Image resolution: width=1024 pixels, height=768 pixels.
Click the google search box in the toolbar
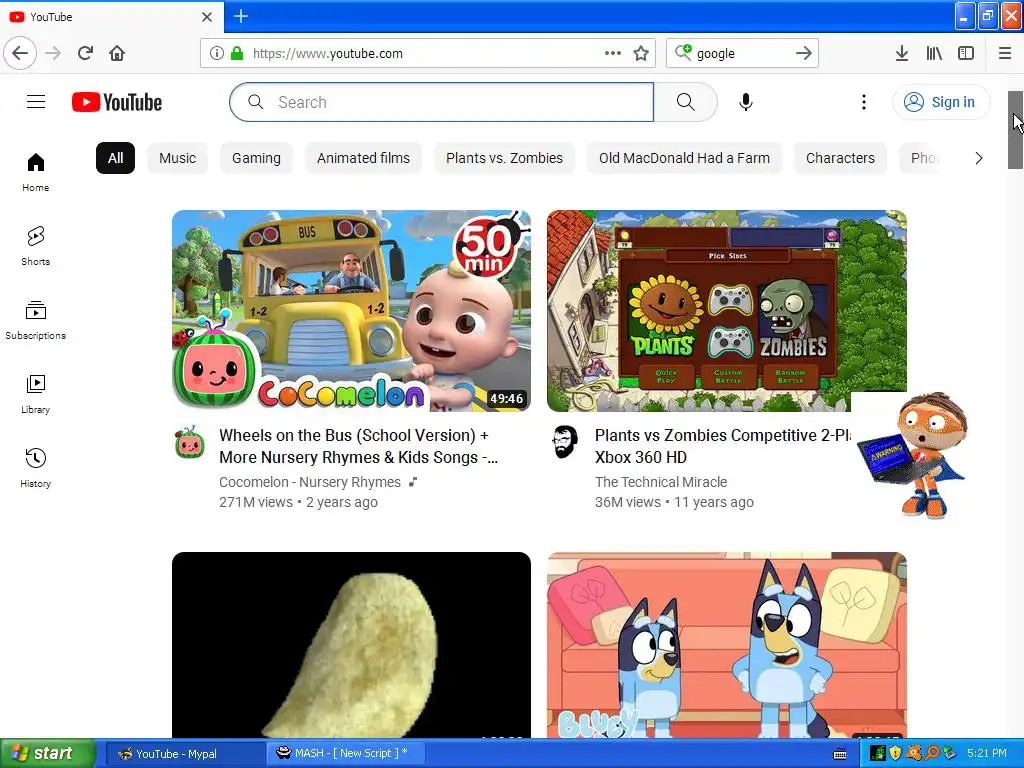pyautogui.click(x=742, y=53)
